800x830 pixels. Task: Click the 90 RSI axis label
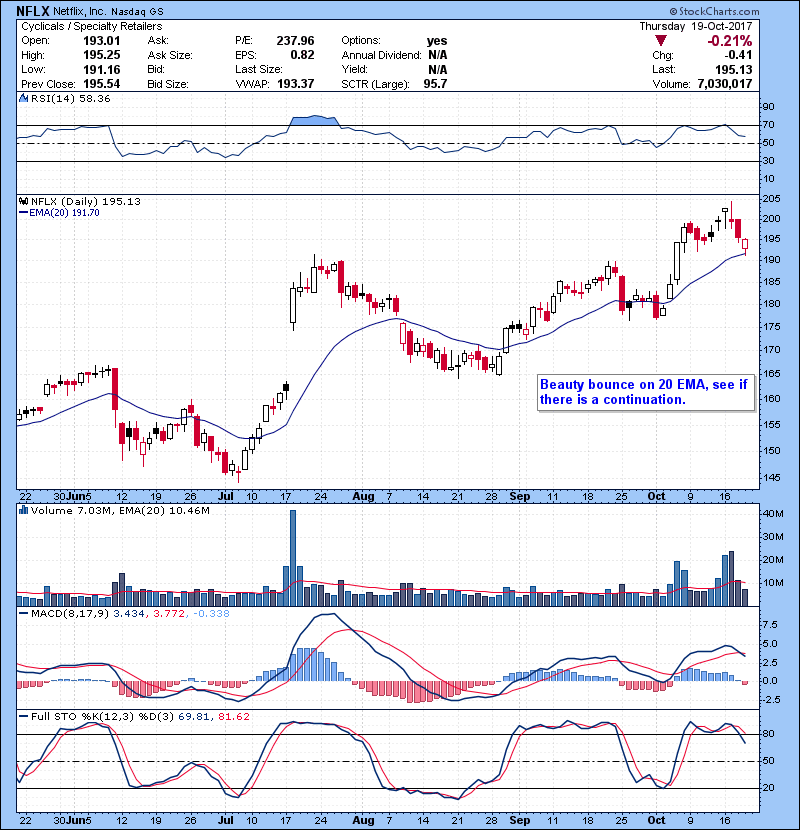pos(768,106)
